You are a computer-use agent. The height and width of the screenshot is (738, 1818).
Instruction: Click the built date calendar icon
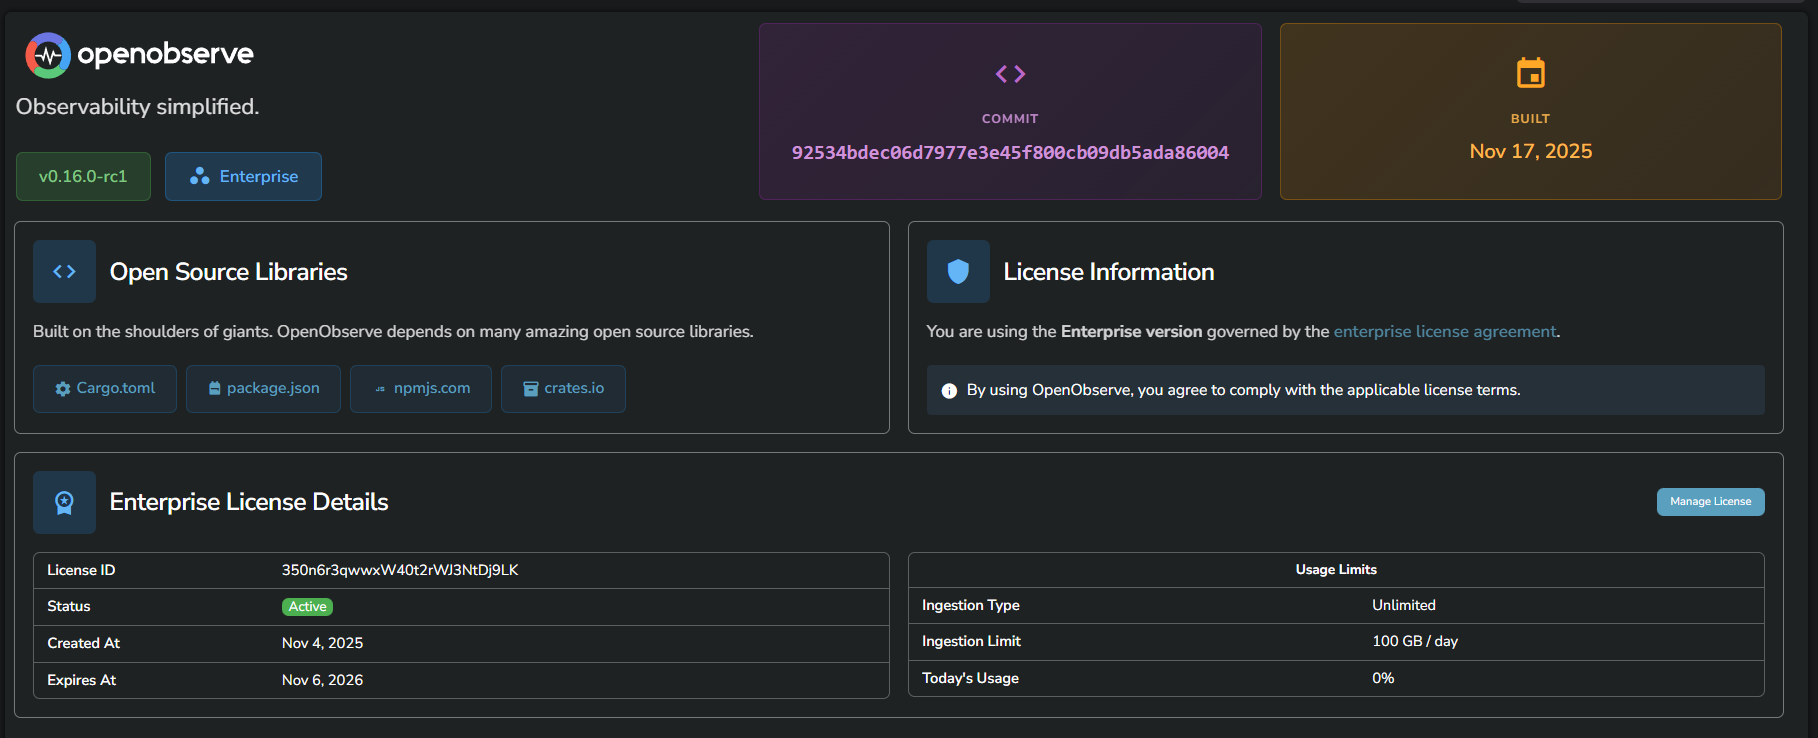coord(1530,73)
